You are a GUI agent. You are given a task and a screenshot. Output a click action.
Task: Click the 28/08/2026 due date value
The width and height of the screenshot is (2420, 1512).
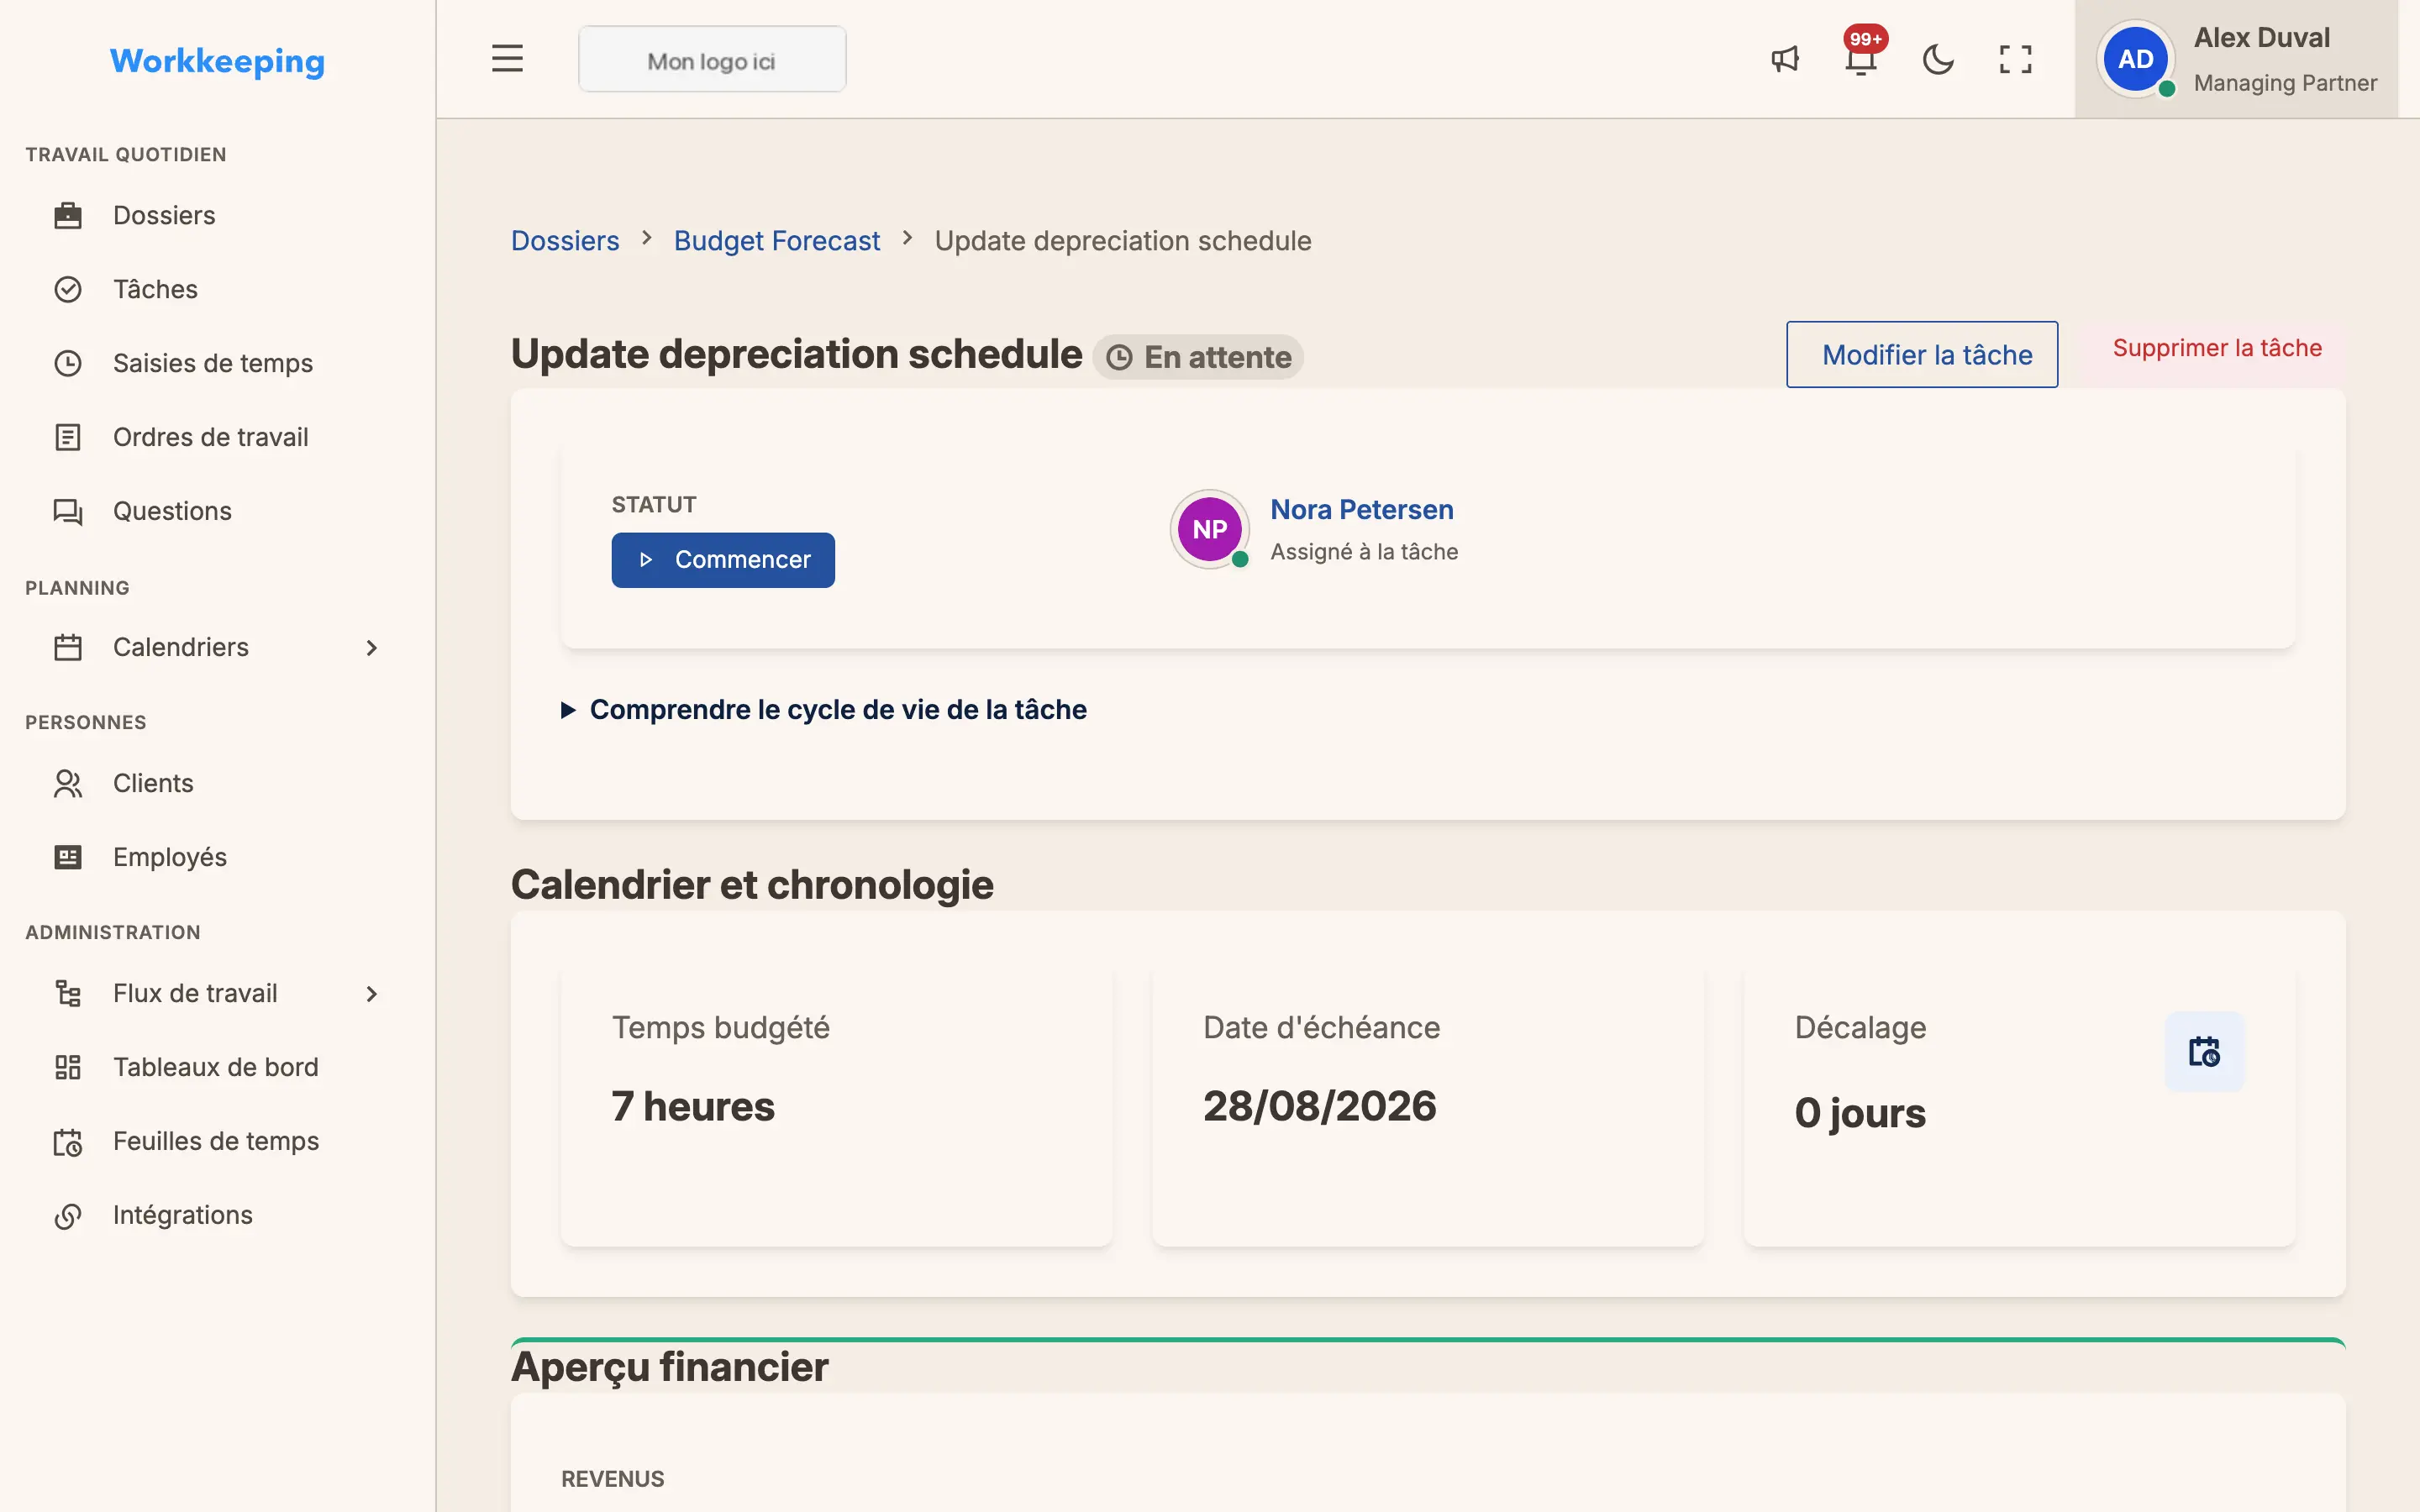coord(1319,1106)
